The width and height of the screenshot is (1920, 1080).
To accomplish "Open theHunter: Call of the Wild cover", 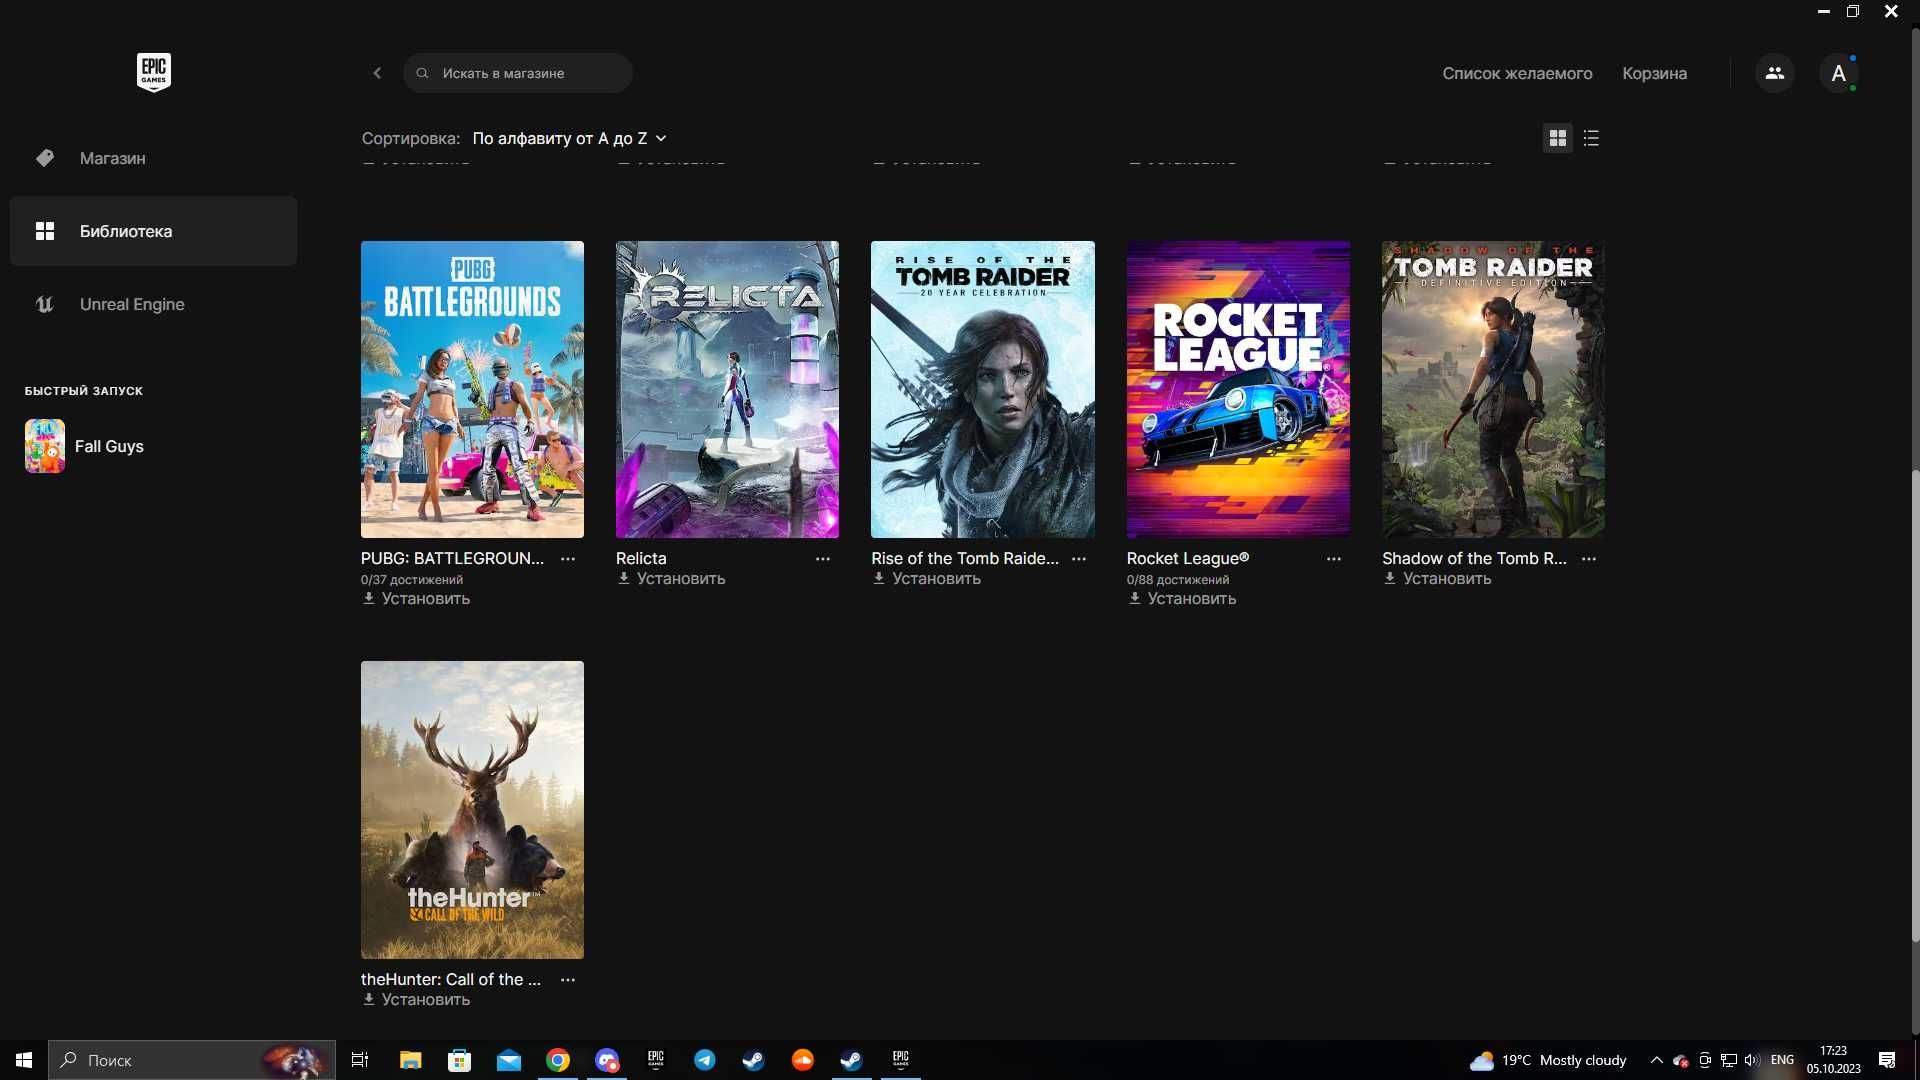I will pos(472,810).
